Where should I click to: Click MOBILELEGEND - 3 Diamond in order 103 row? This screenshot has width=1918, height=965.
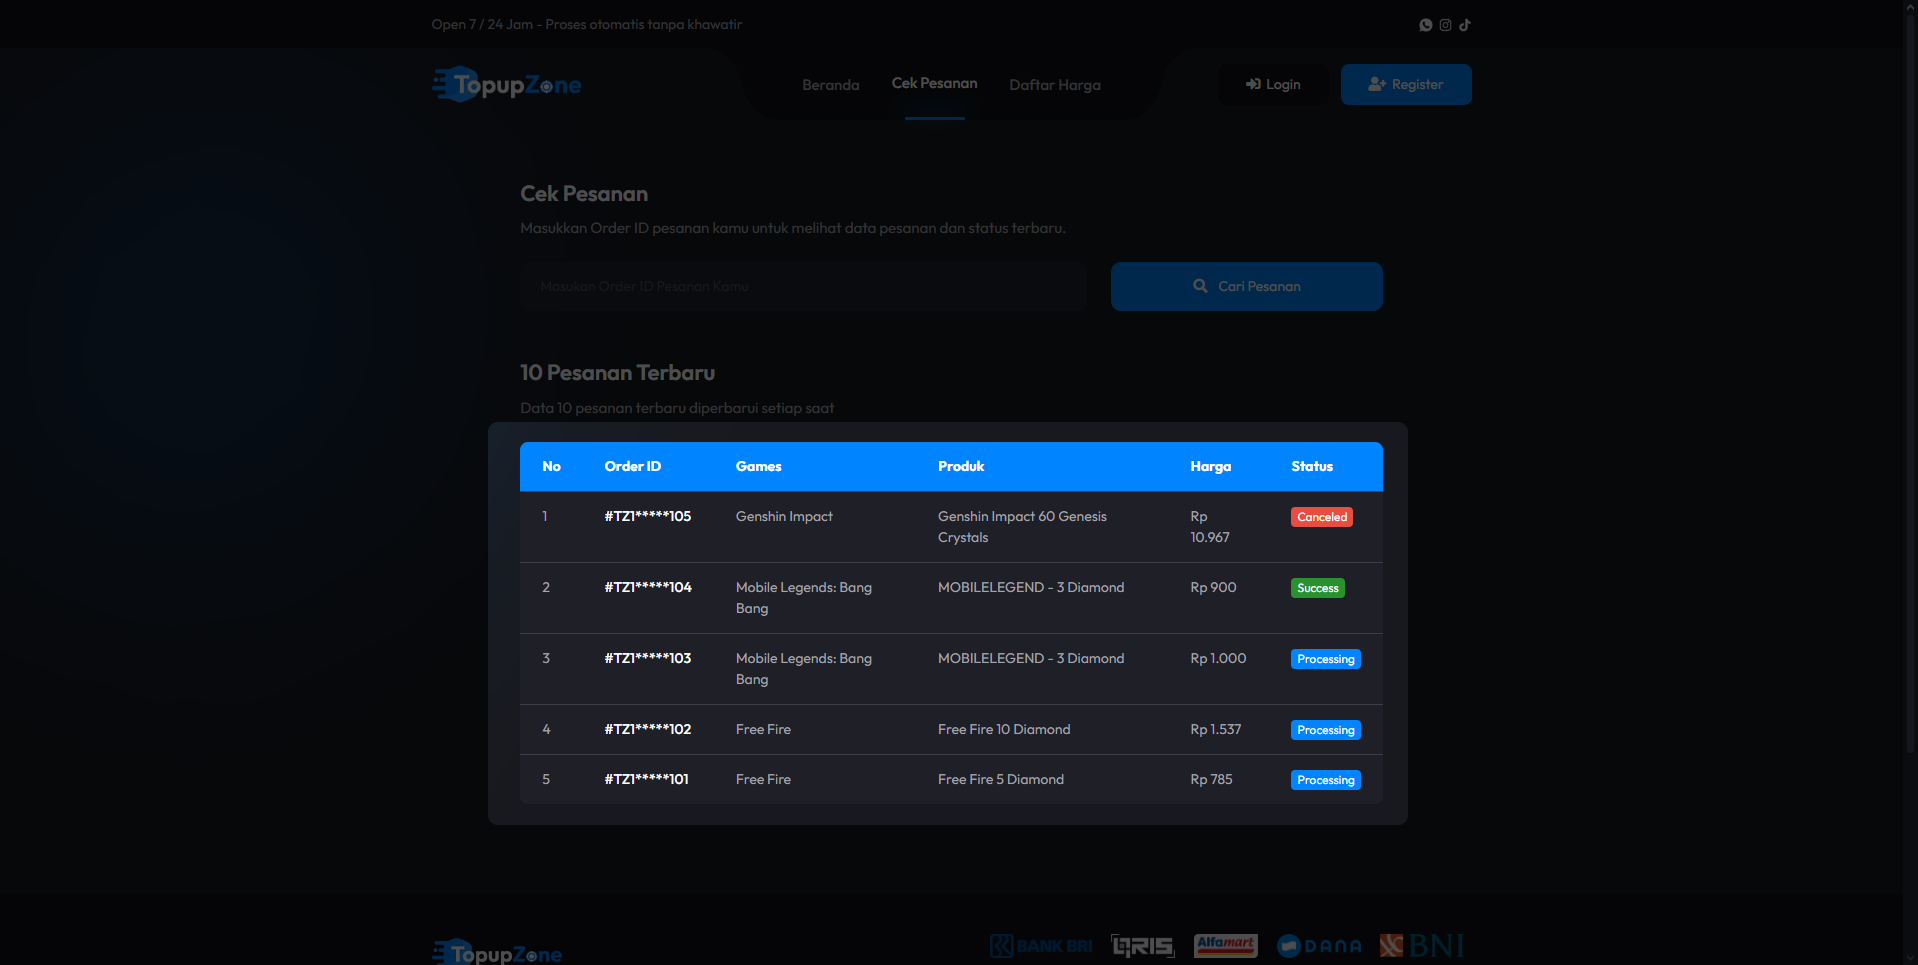pyautogui.click(x=1031, y=658)
